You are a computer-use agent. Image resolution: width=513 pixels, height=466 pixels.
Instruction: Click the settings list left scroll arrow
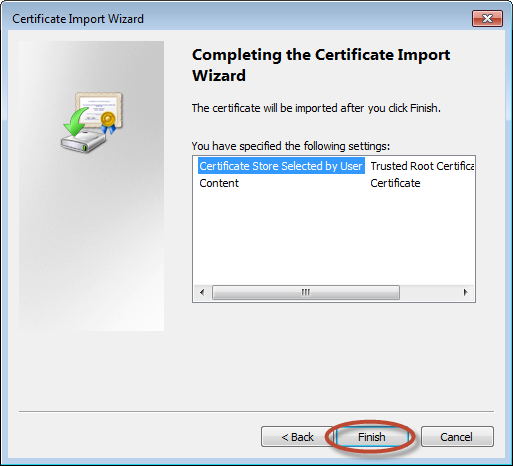(x=202, y=292)
